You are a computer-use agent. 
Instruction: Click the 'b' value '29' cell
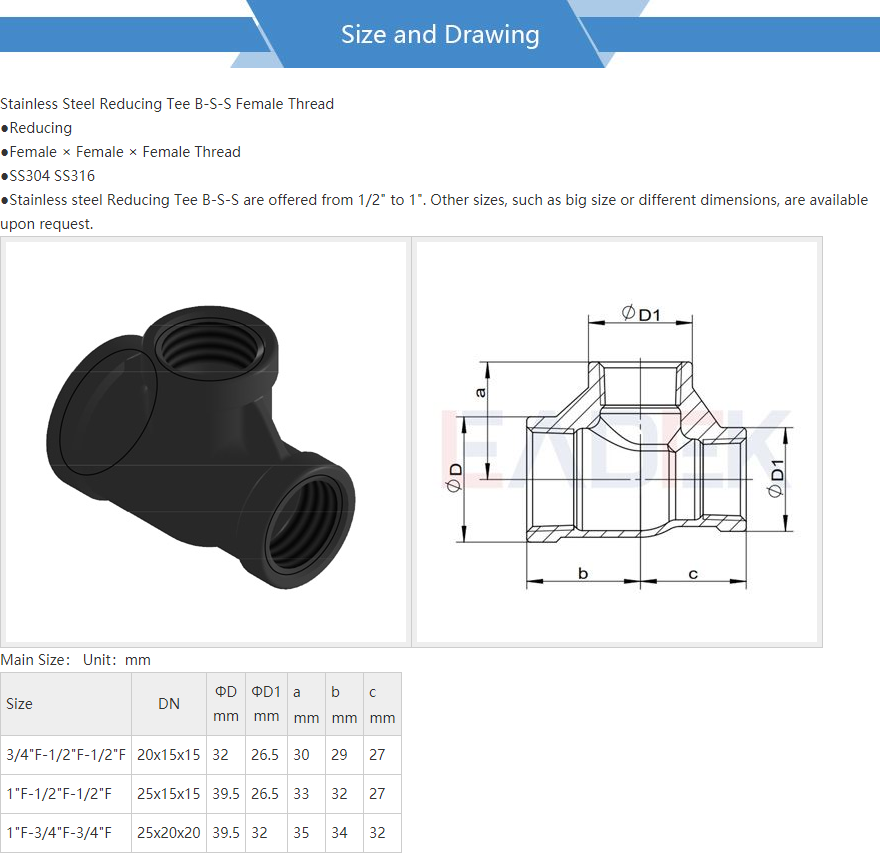click(344, 755)
